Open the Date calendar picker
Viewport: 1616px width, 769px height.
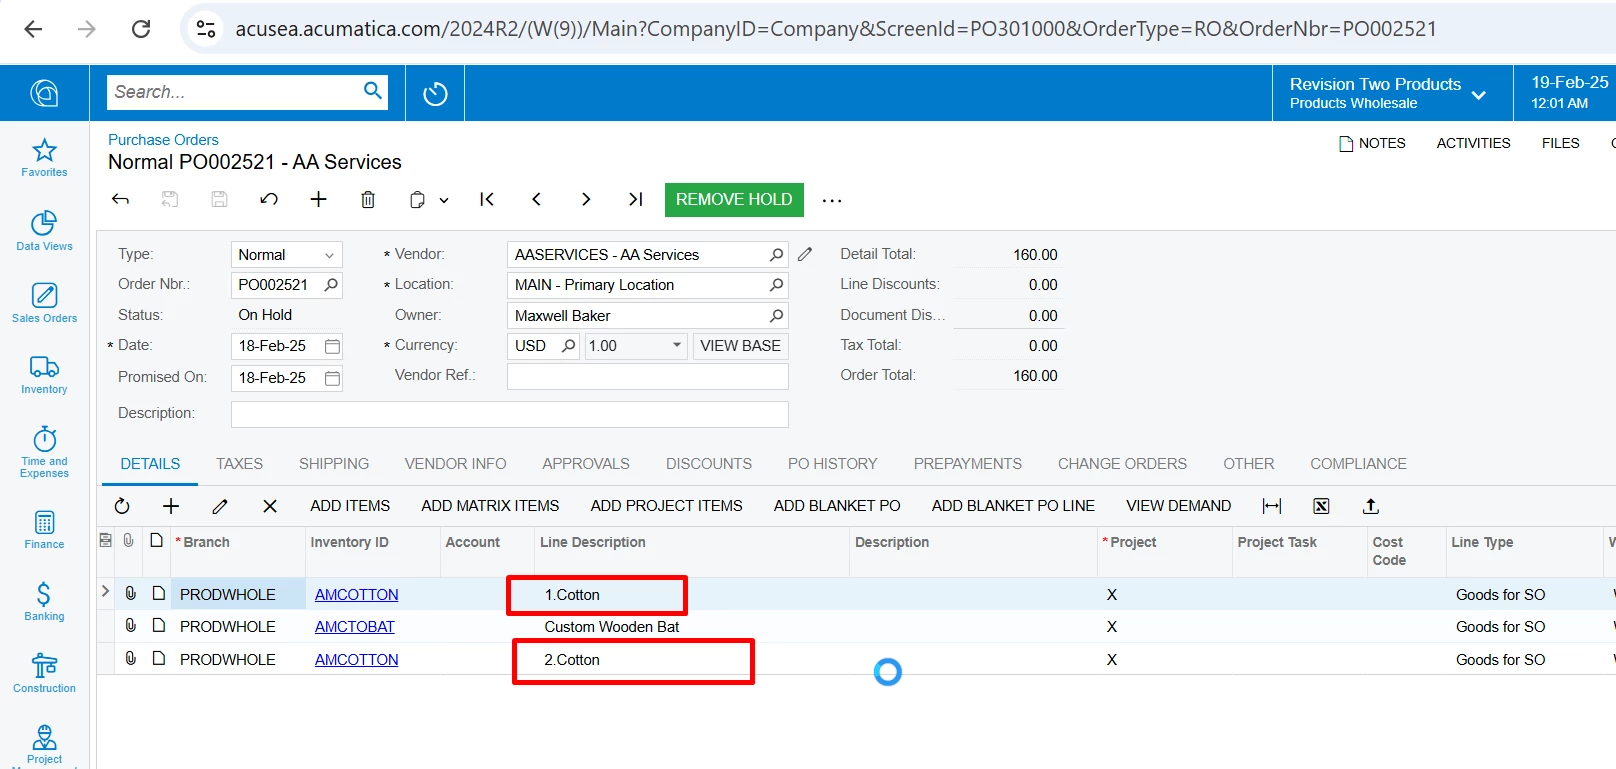[x=332, y=346]
